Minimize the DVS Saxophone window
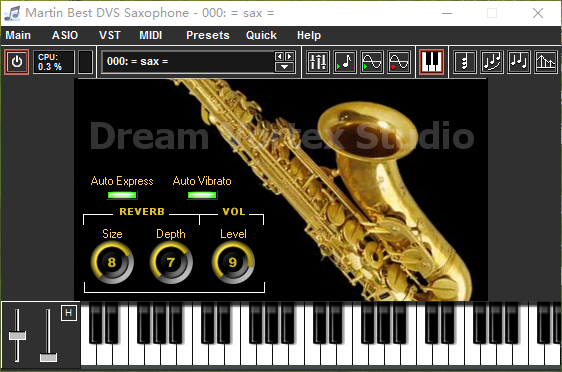Image resolution: width=562 pixels, height=372 pixels. tap(447, 13)
